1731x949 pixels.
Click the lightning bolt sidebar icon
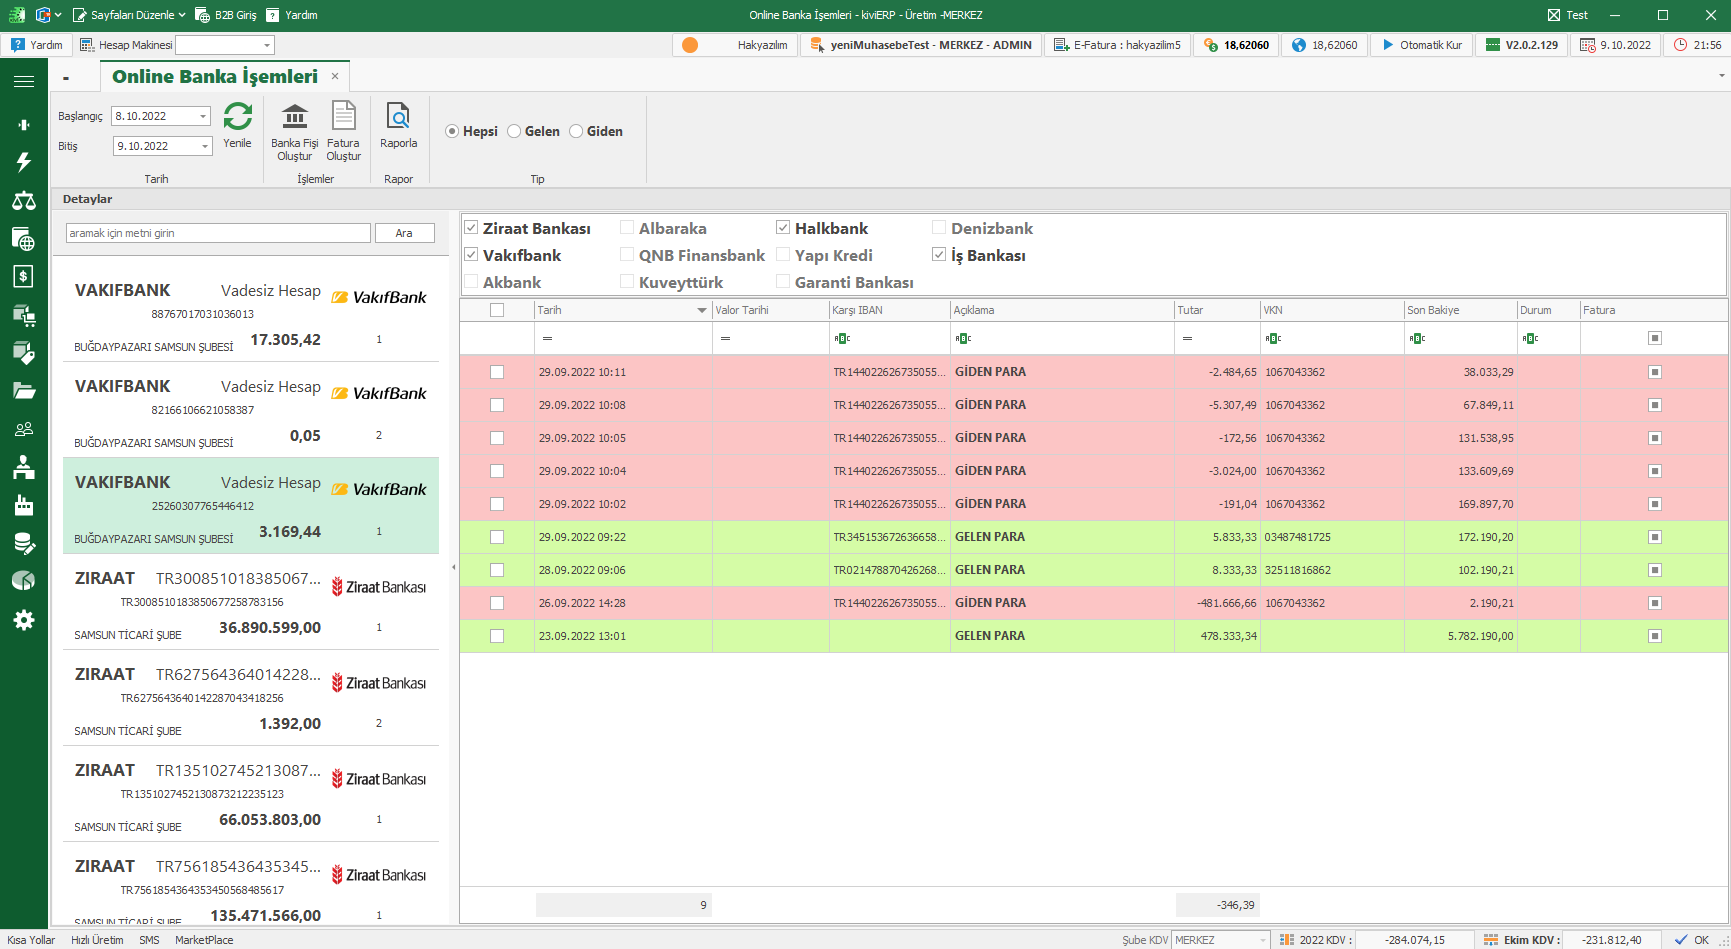click(x=24, y=162)
